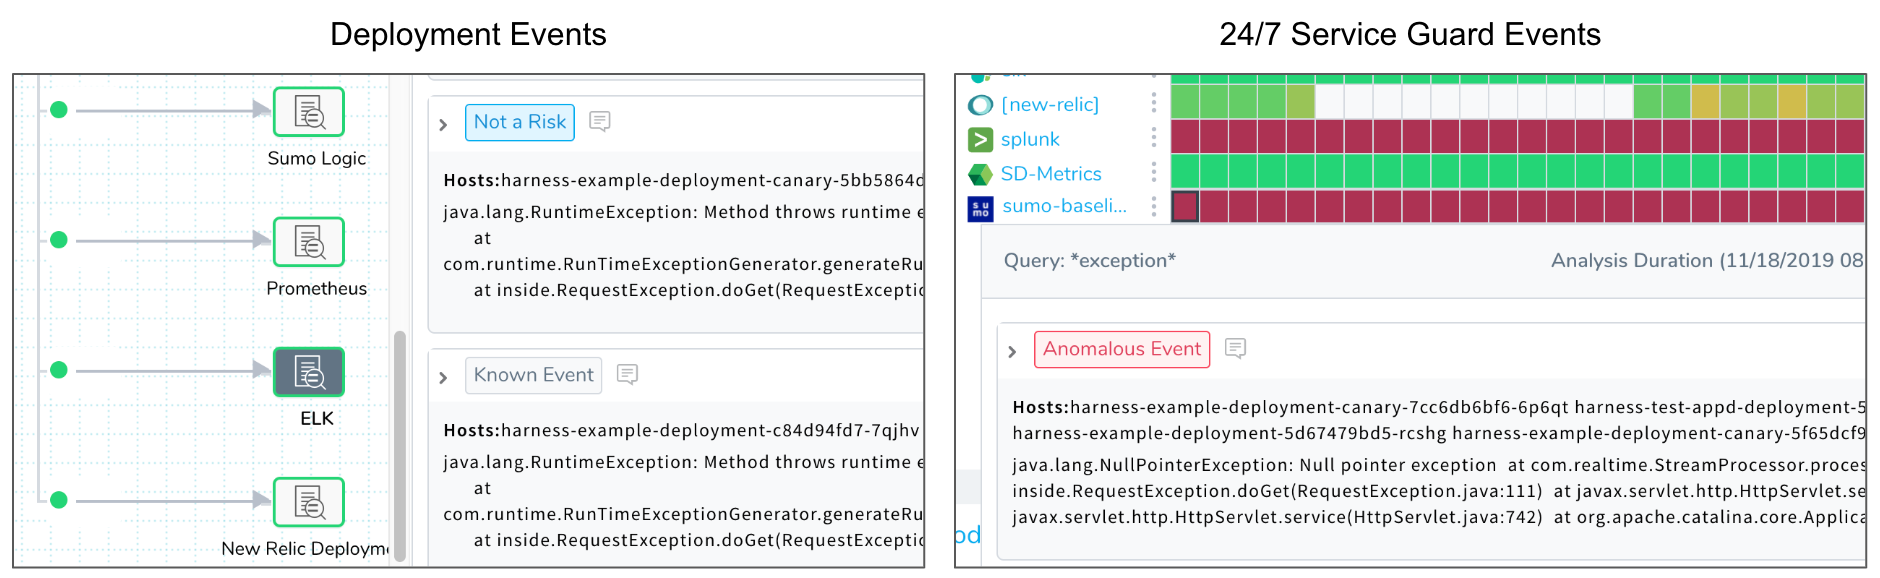Open options menu for new-relic row
Image resolution: width=1880 pixels, height=578 pixels.
click(1153, 103)
